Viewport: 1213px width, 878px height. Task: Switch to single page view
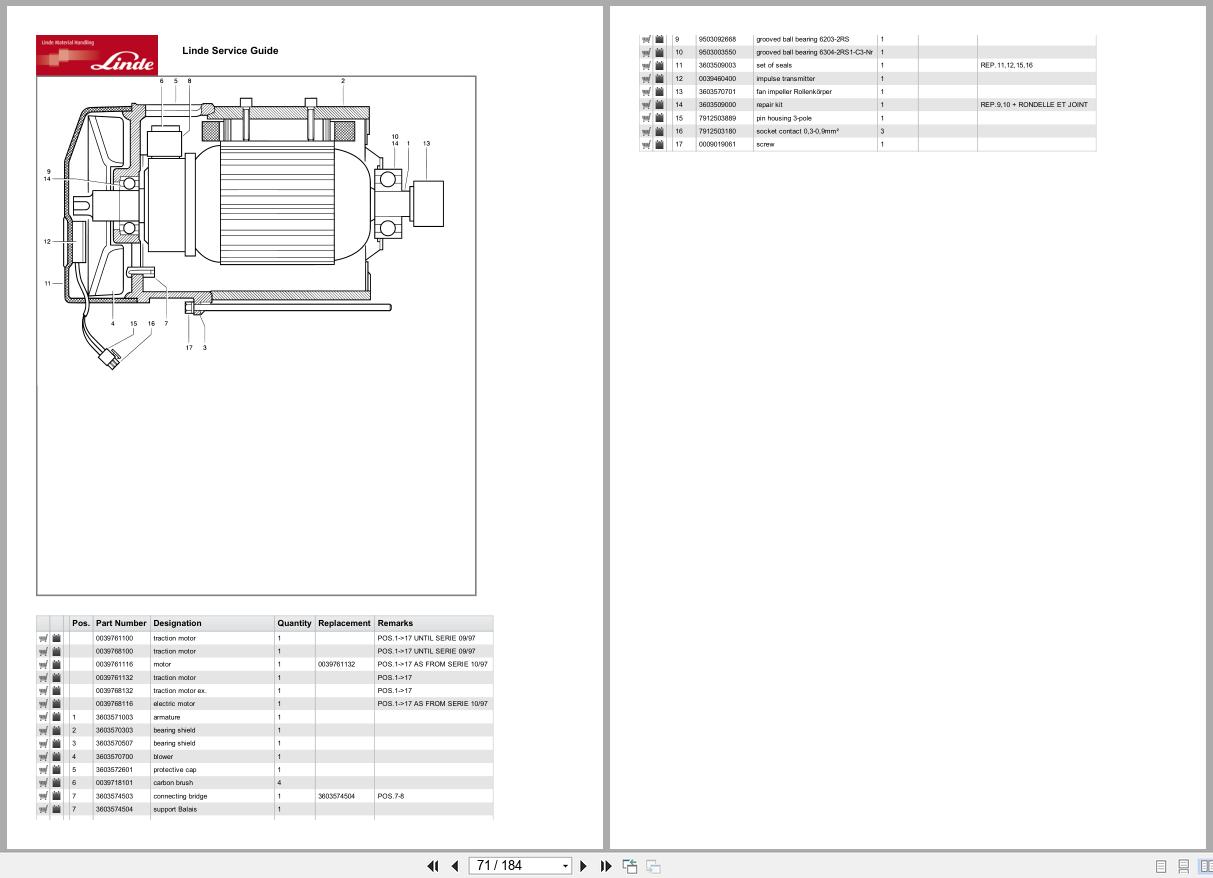coord(1161,866)
